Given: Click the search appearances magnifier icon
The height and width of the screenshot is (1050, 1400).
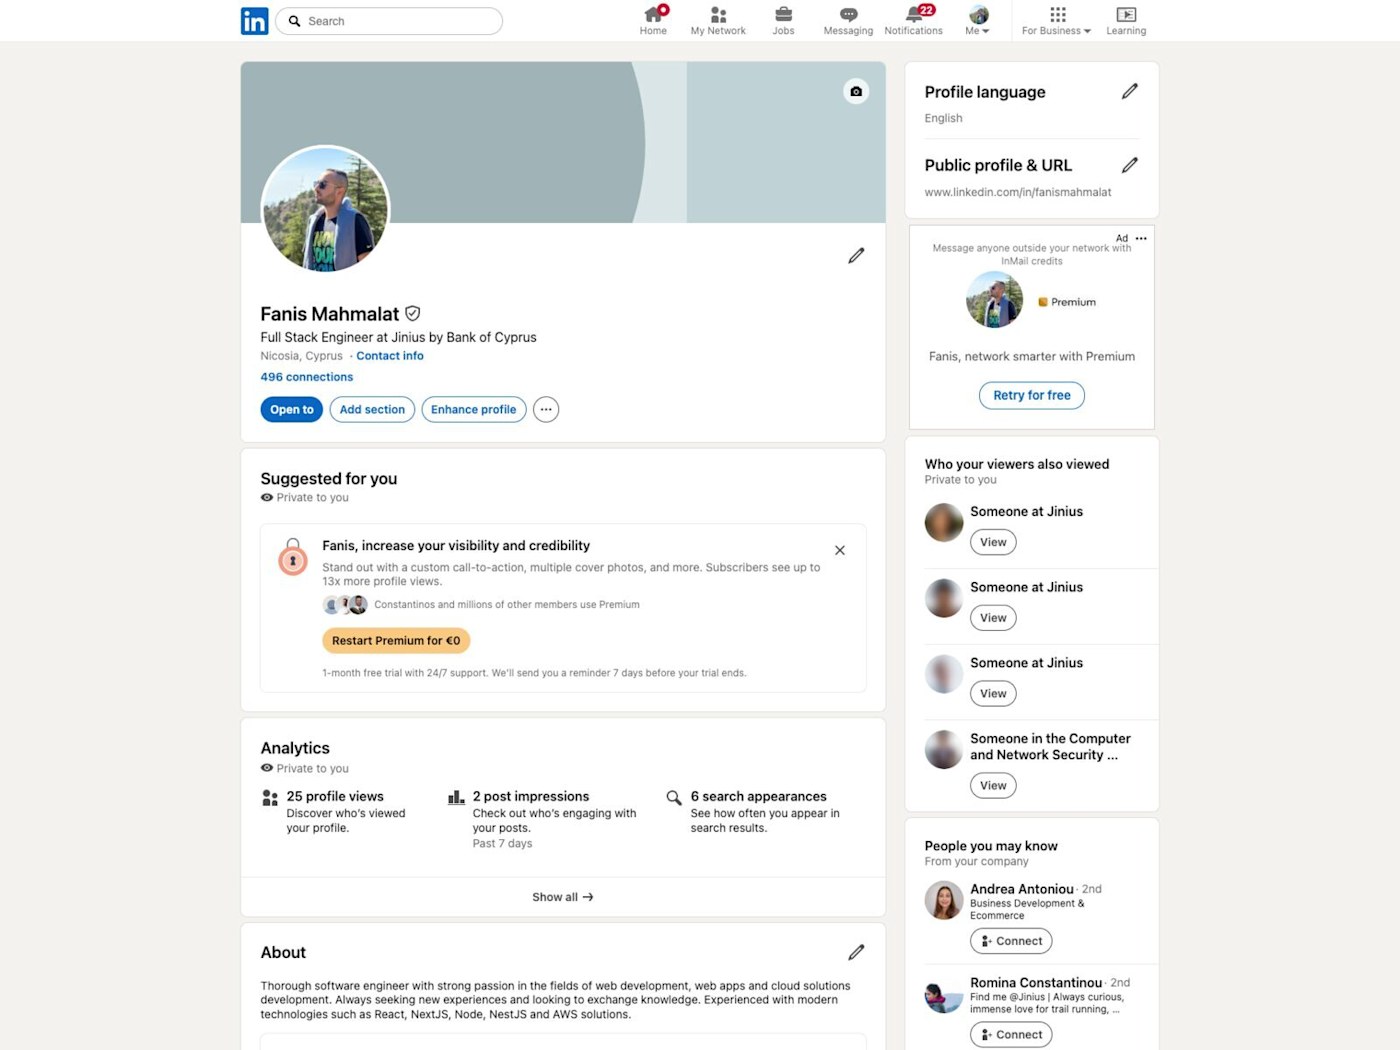Looking at the screenshot, I should pyautogui.click(x=674, y=797).
